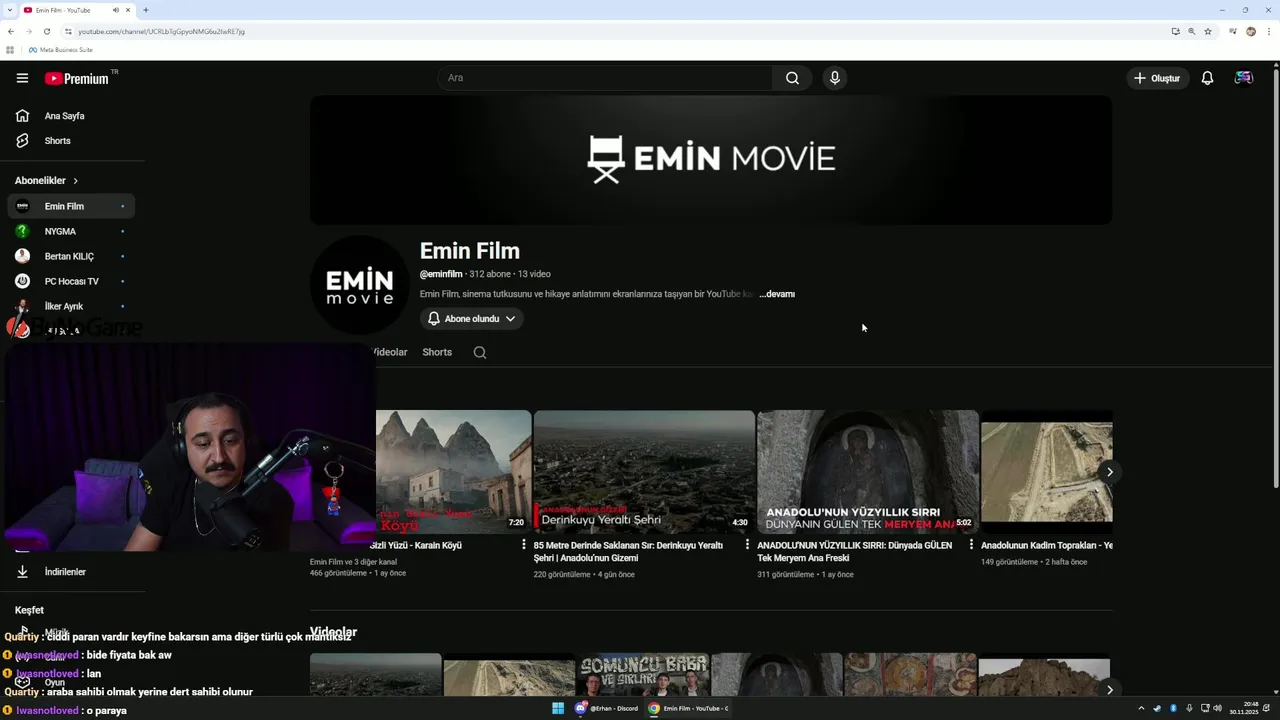Click the NYGMA channel avatar icon
This screenshot has width=1280, height=720.
click(x=22, y=231)
